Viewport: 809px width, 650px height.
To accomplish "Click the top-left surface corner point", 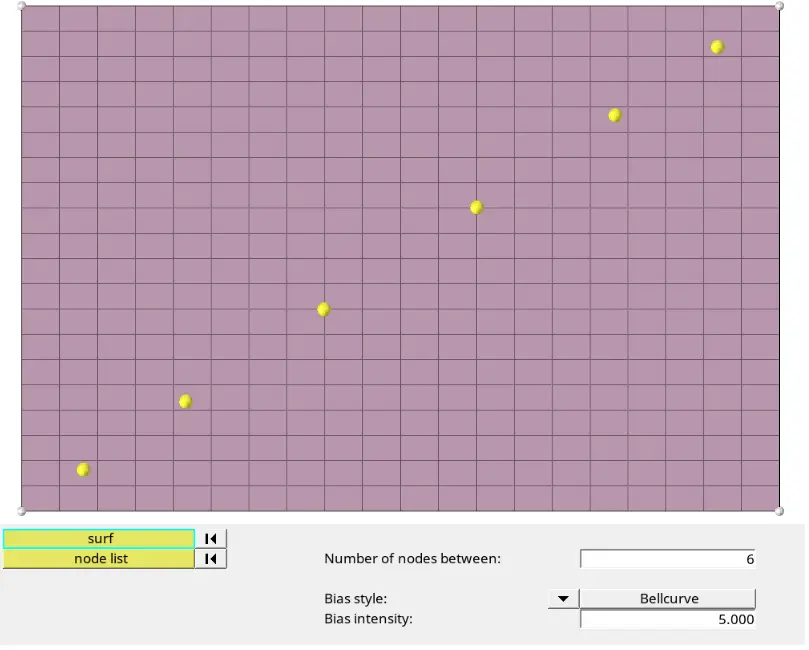I will [22, 6].
